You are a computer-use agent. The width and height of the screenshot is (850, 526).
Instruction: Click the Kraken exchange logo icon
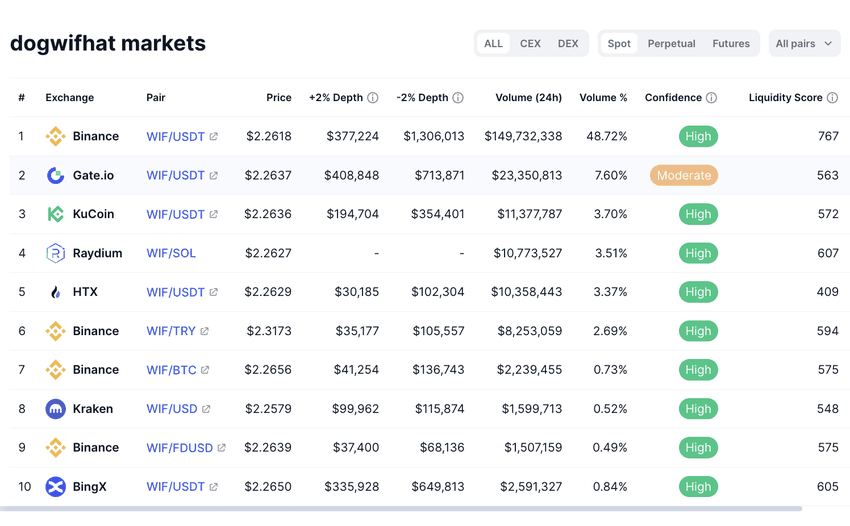(x=56, y=409)
